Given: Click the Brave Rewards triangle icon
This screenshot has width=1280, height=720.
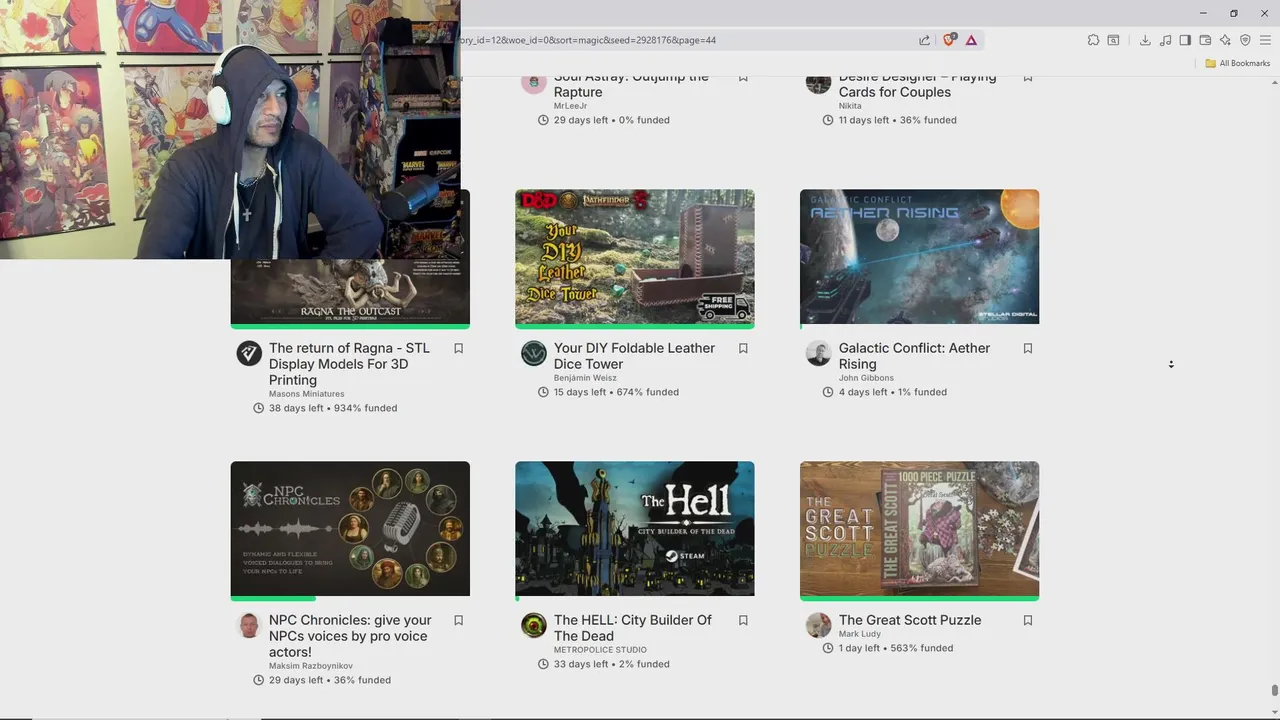Looking at the screenshot, I should coord(971,40).
